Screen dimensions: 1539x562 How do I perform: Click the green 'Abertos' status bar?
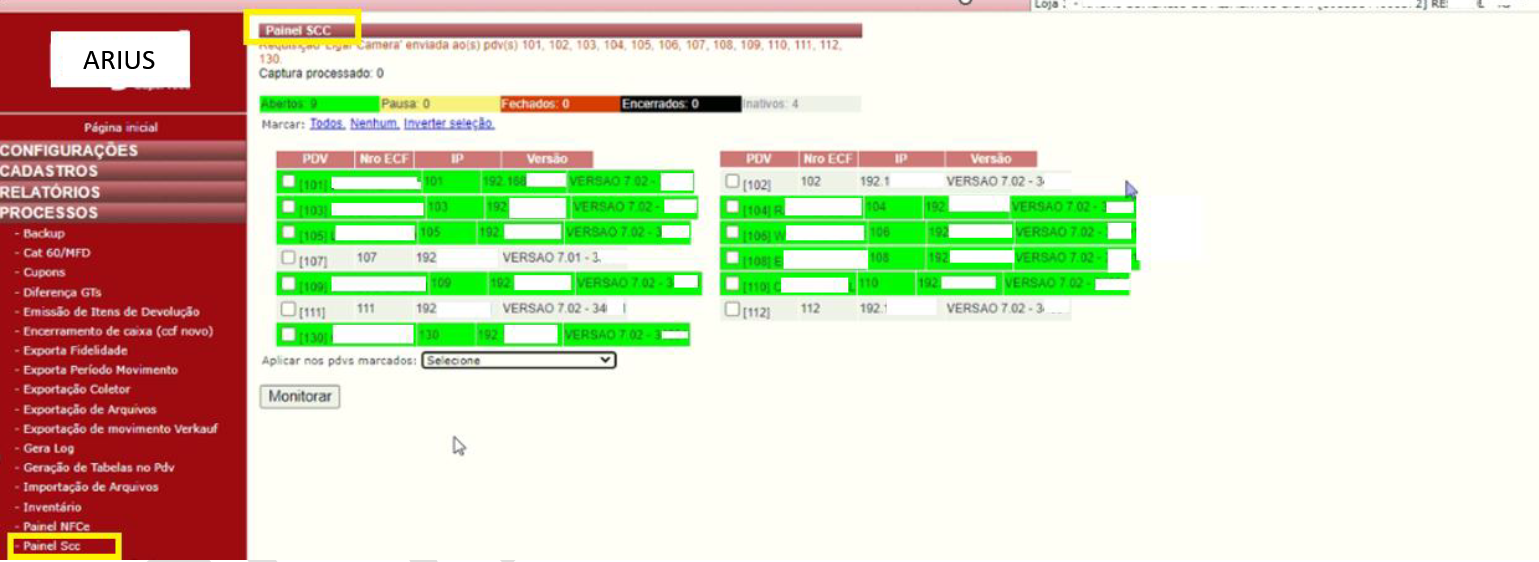click(319, 104)
